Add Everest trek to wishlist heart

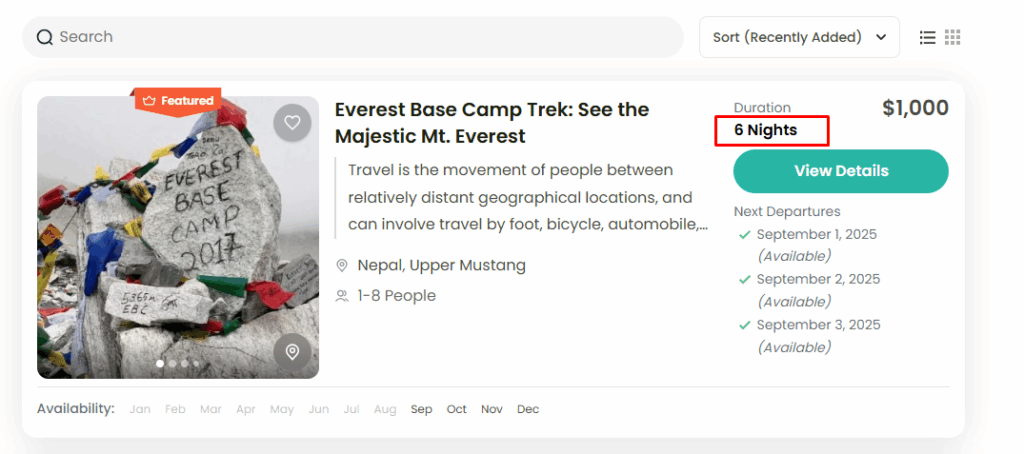click(x=292, y=123)
